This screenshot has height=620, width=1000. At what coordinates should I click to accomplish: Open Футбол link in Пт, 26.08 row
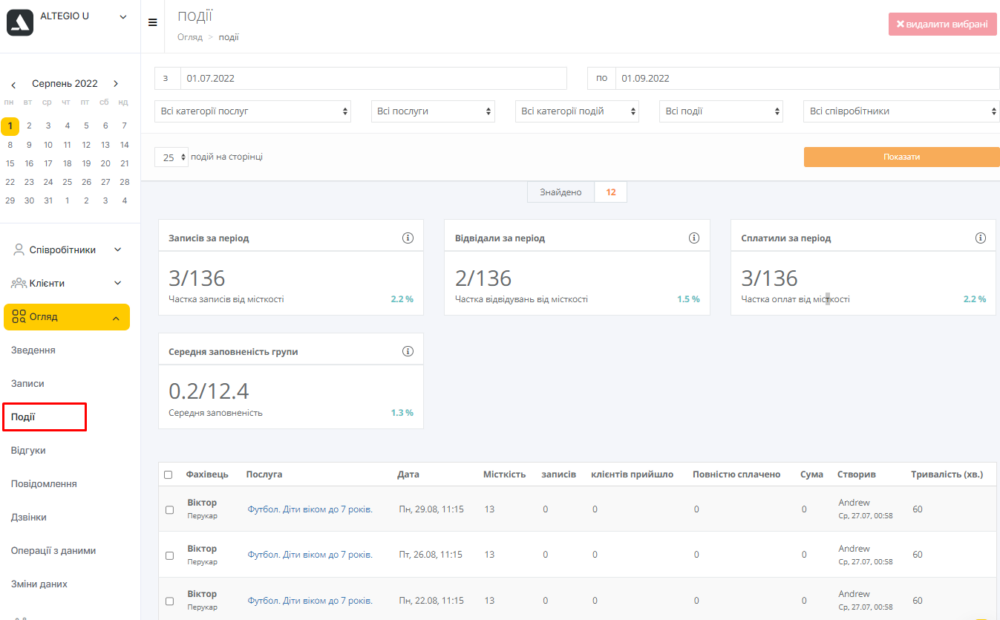click(310, 555)
